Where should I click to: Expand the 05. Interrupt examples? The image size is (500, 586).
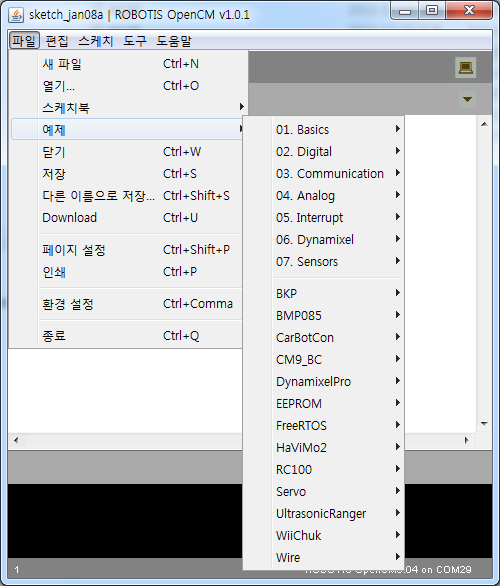(324, 218)
